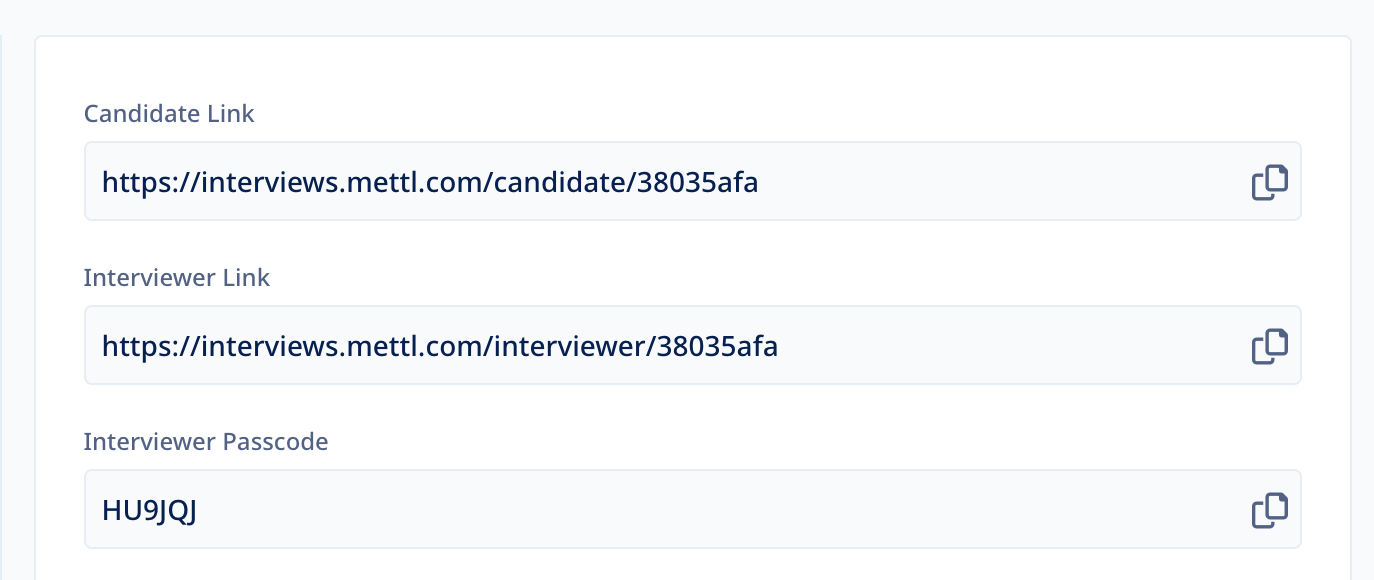Viewport: 1374px width, 580px height.
Task: Click mettl.com domain in interviewer link
Action: click(415, 347)
